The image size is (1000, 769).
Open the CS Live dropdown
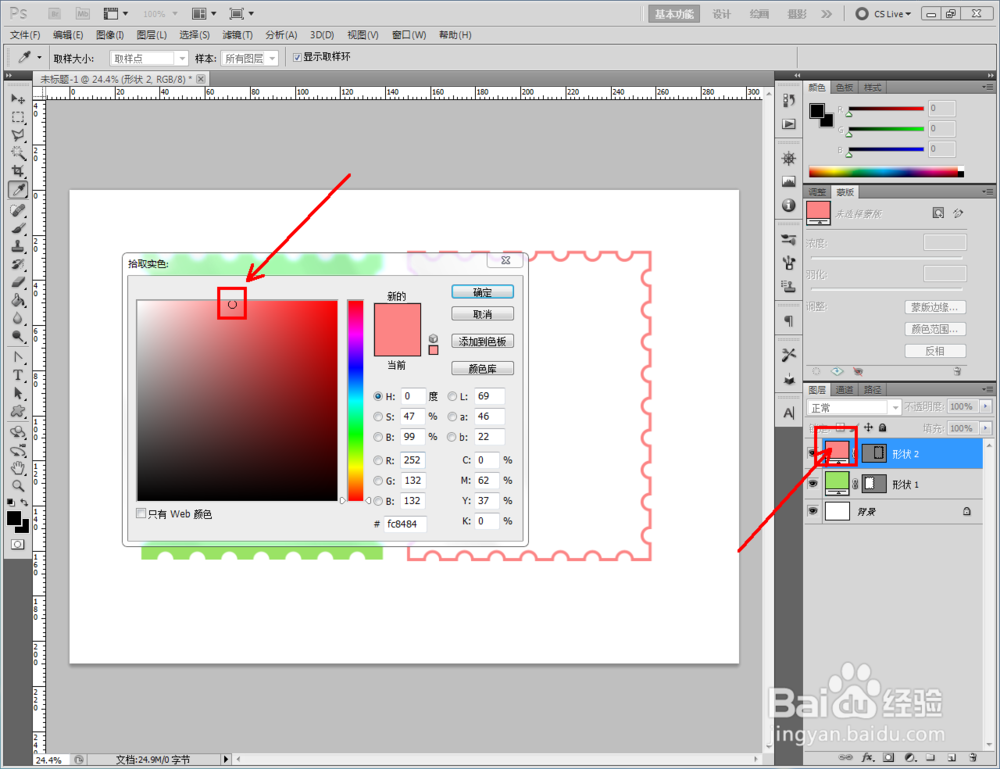pos(884,13)
